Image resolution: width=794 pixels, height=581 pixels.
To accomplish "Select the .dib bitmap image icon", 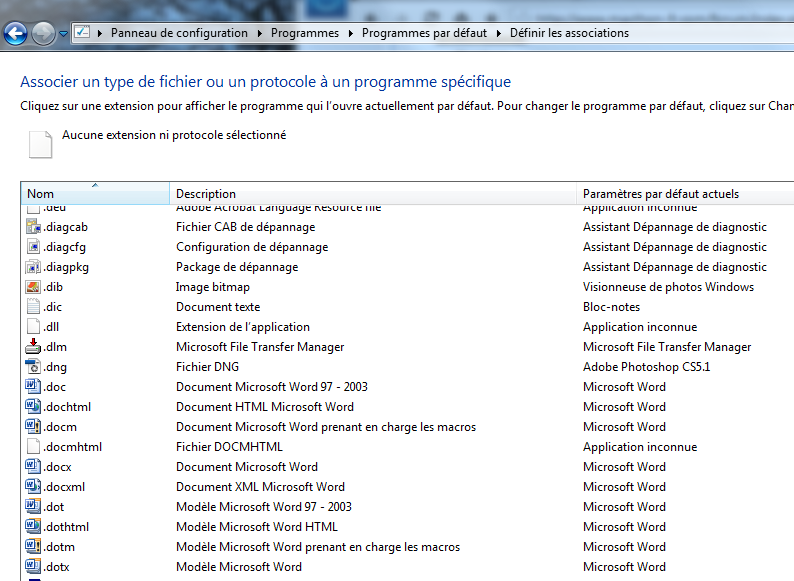I will [33, 287].
